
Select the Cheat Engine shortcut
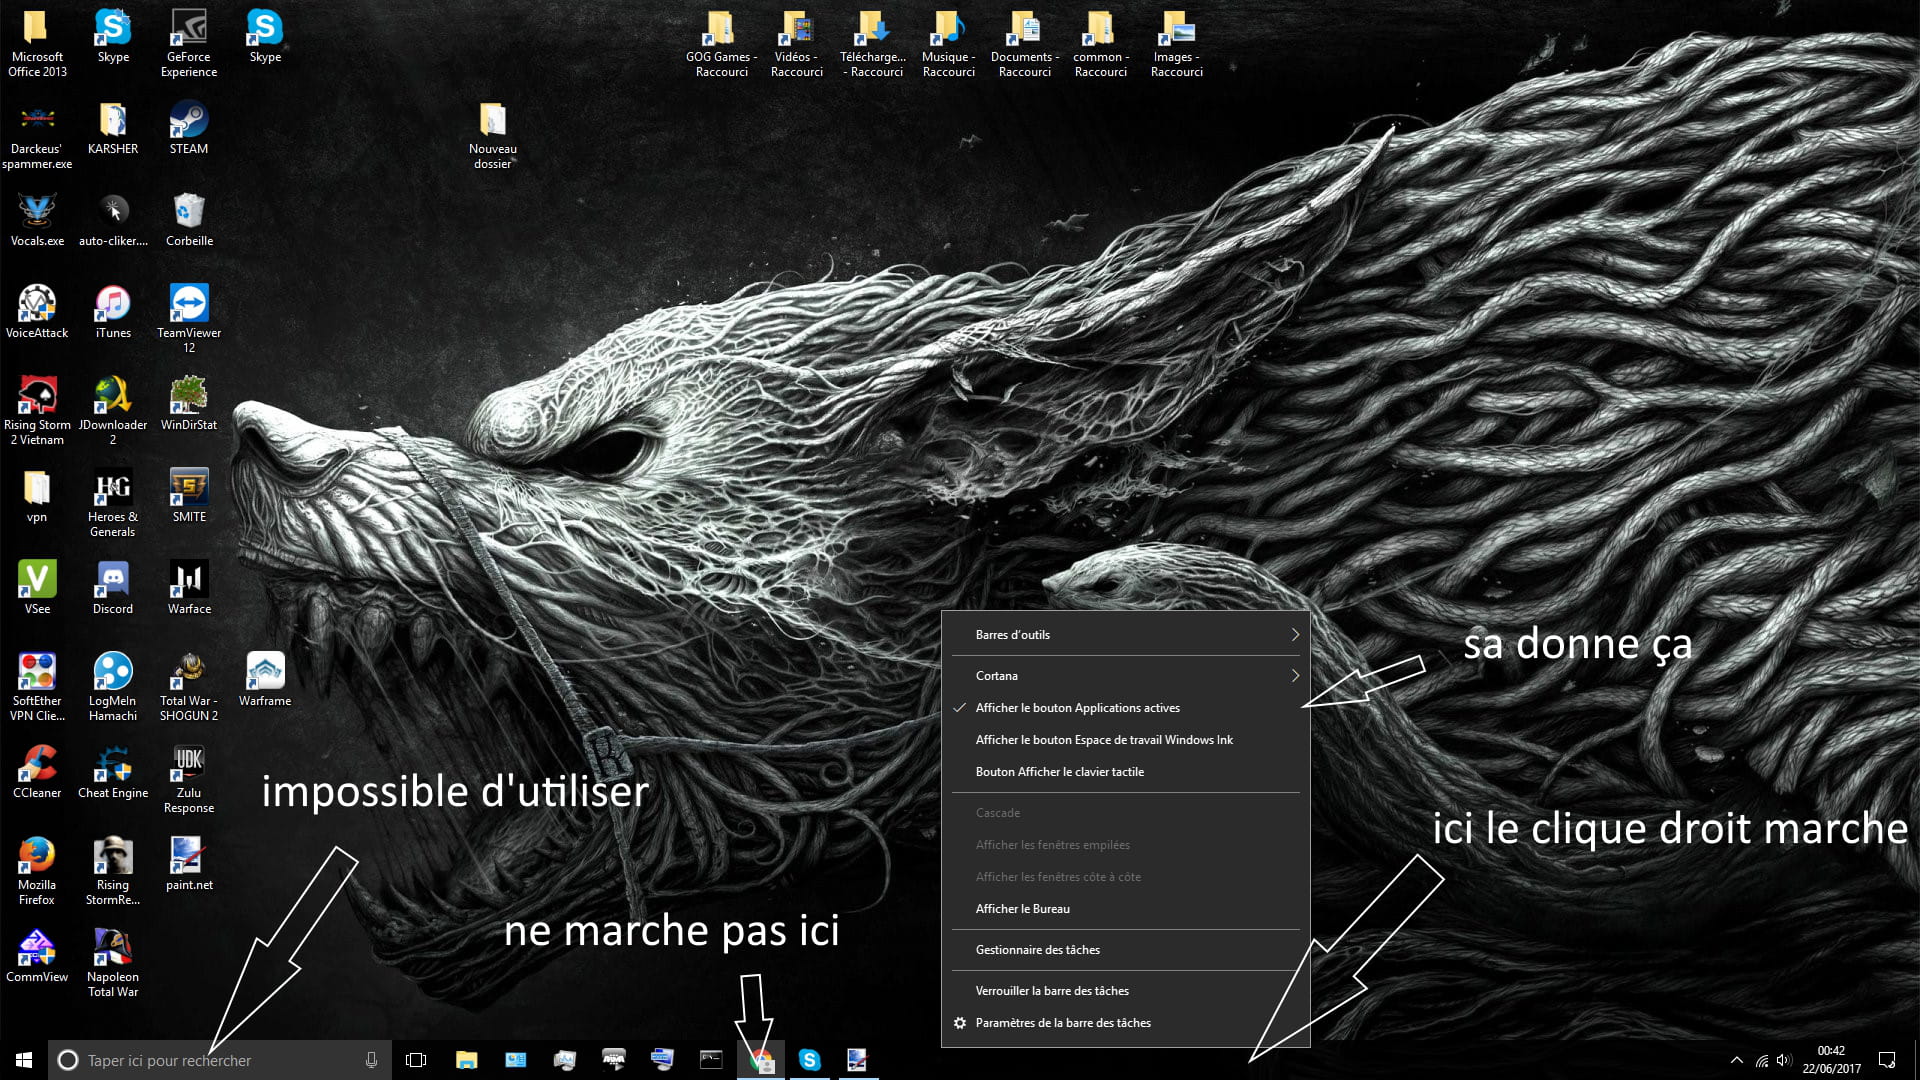113,772
